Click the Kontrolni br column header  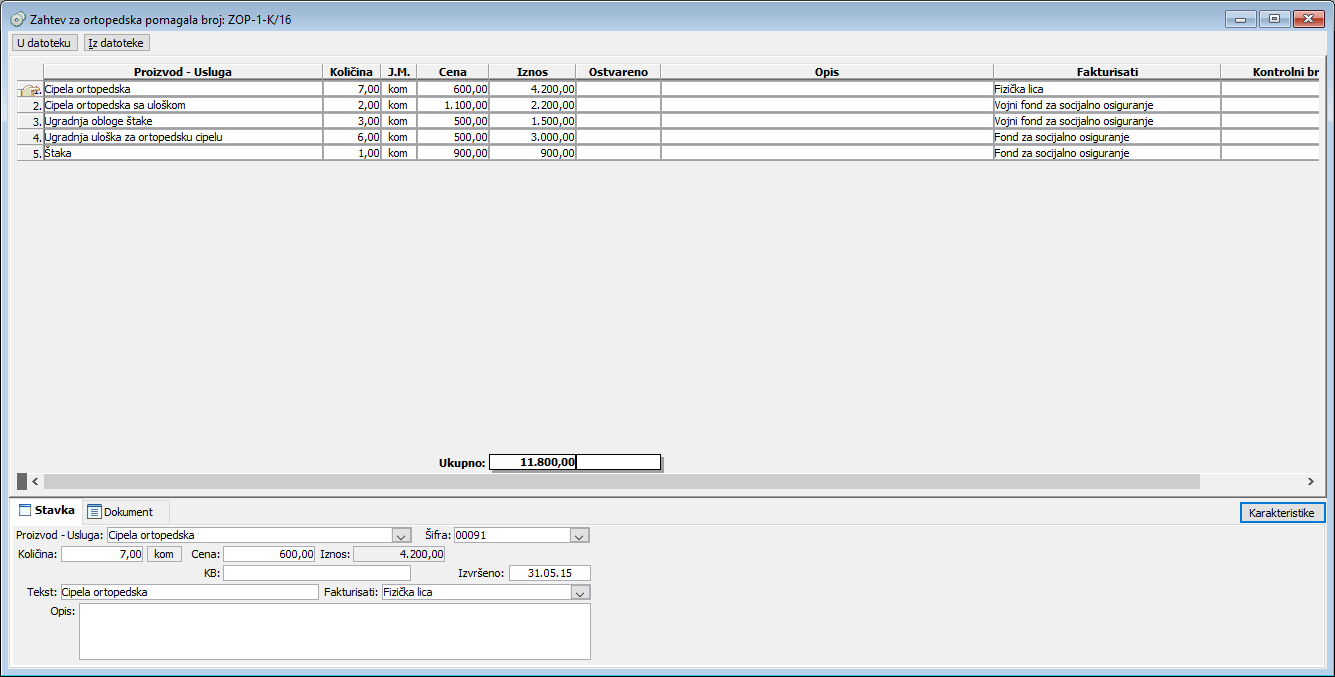click(1270, 72)
